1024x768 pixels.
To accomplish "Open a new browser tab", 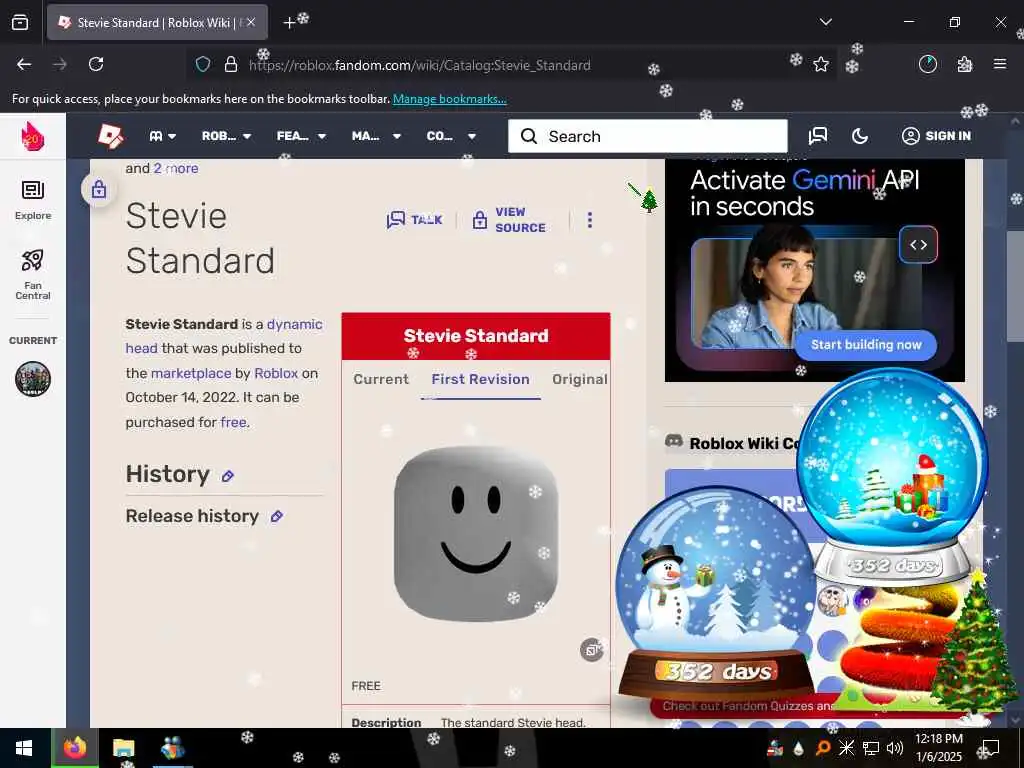I will tap(289, 23).
